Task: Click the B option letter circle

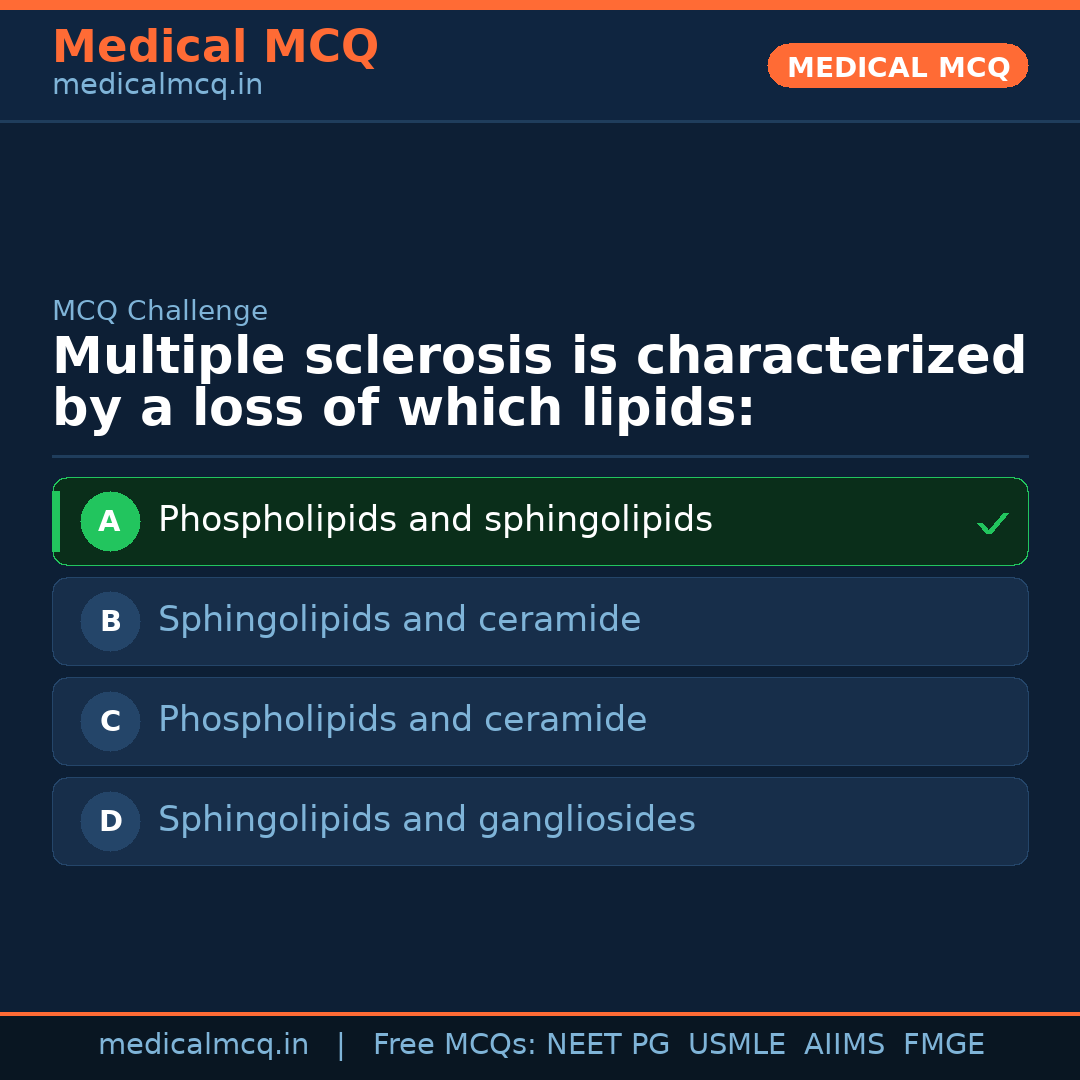Action: (x=110, y=621)
